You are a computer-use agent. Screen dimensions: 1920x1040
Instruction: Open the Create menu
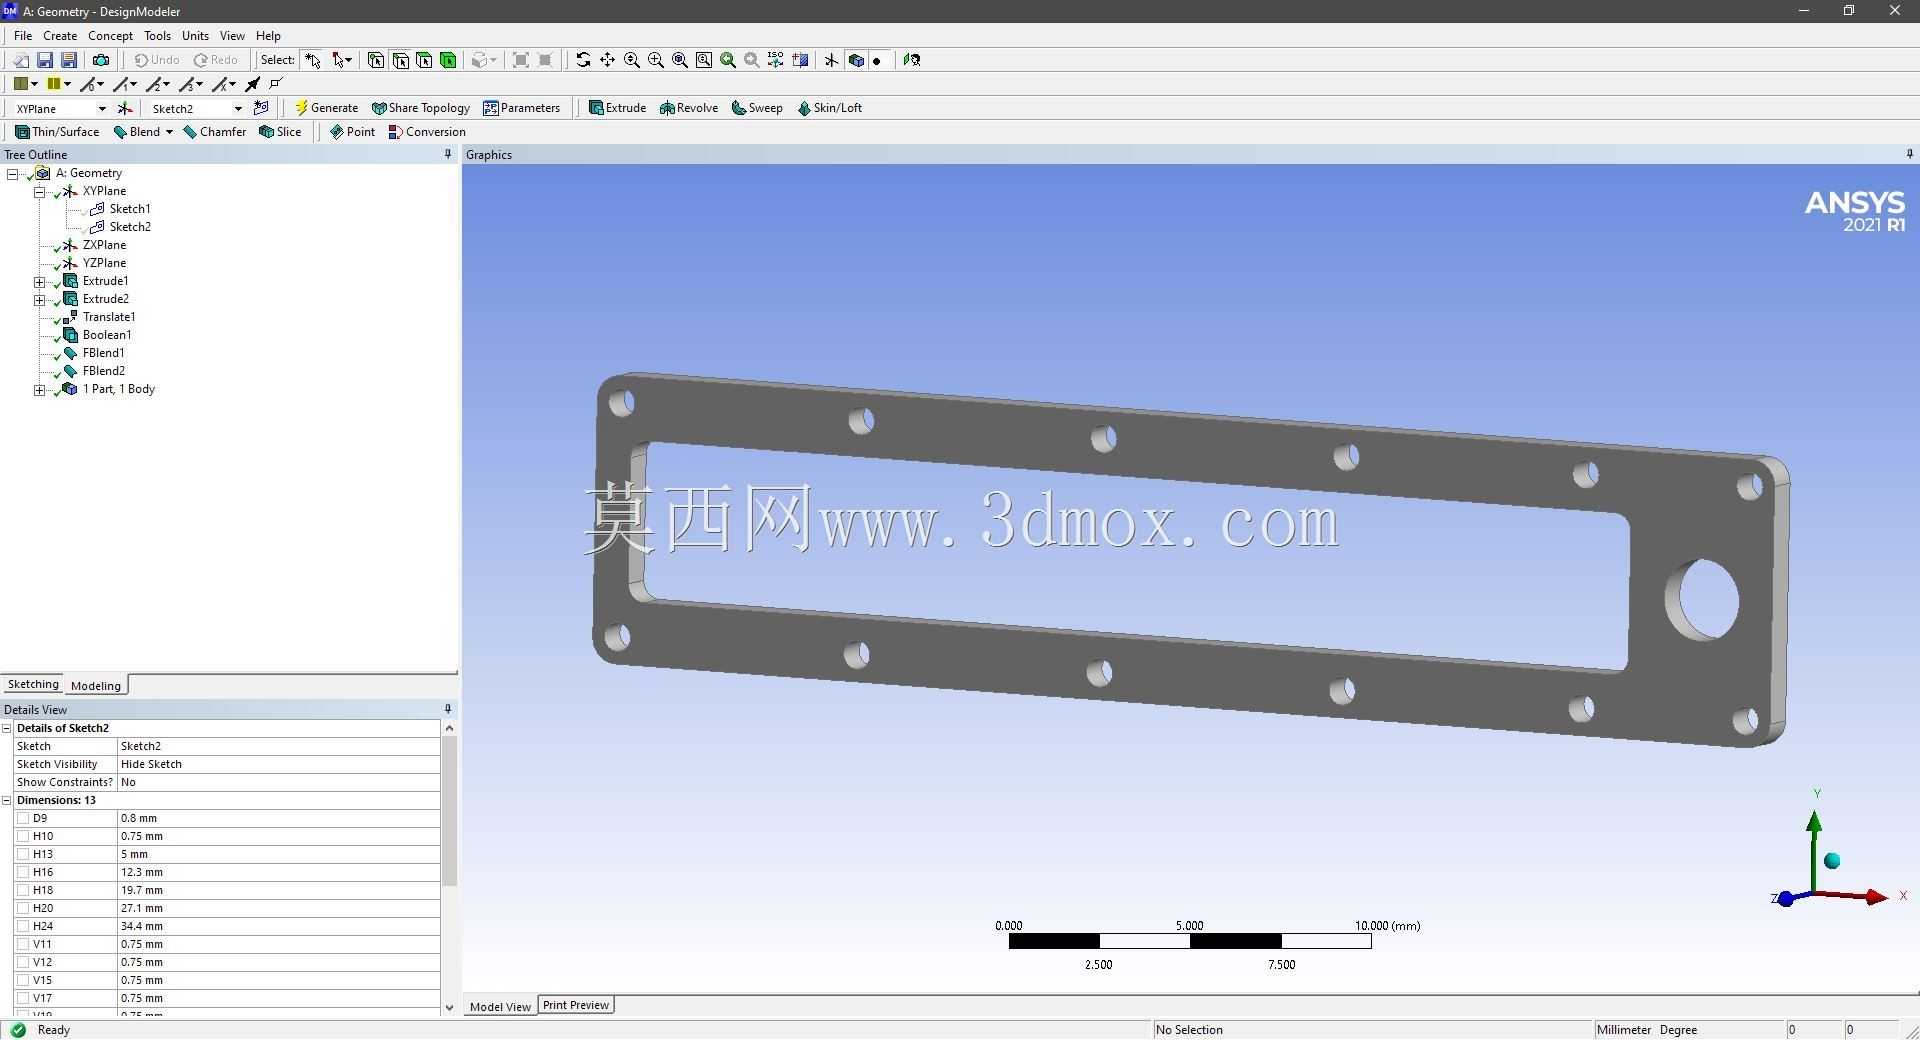(x=60, y=35)
